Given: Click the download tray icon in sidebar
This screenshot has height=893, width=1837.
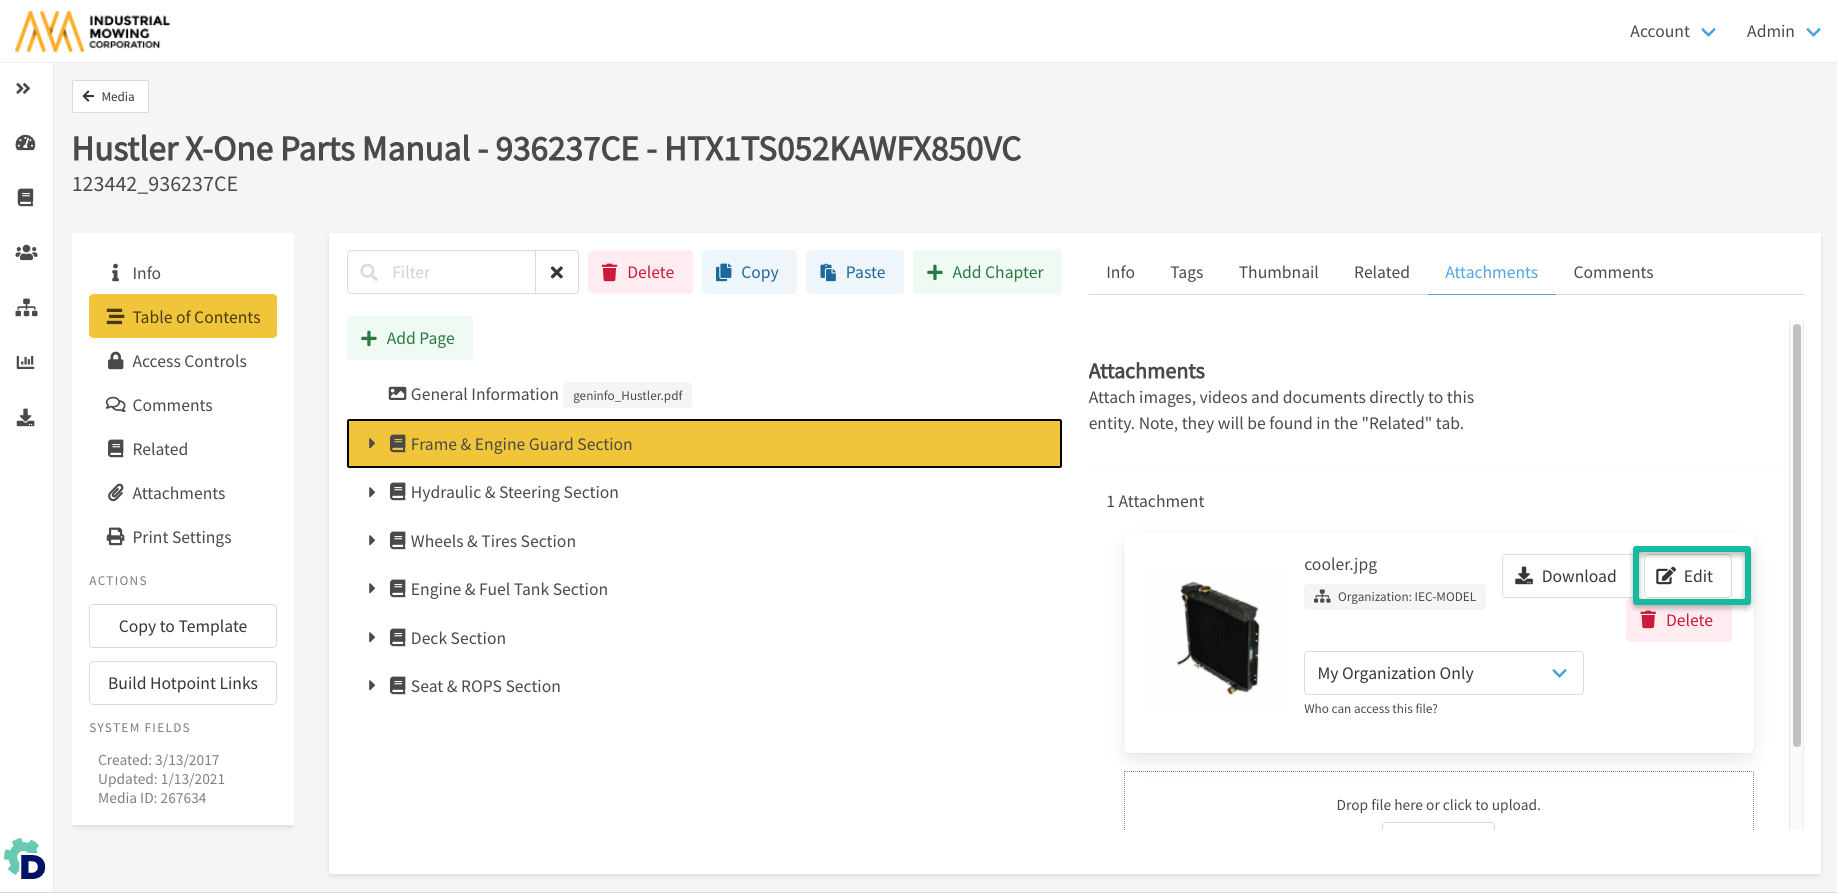Looking at the screenshot, I should pos(26,417).
